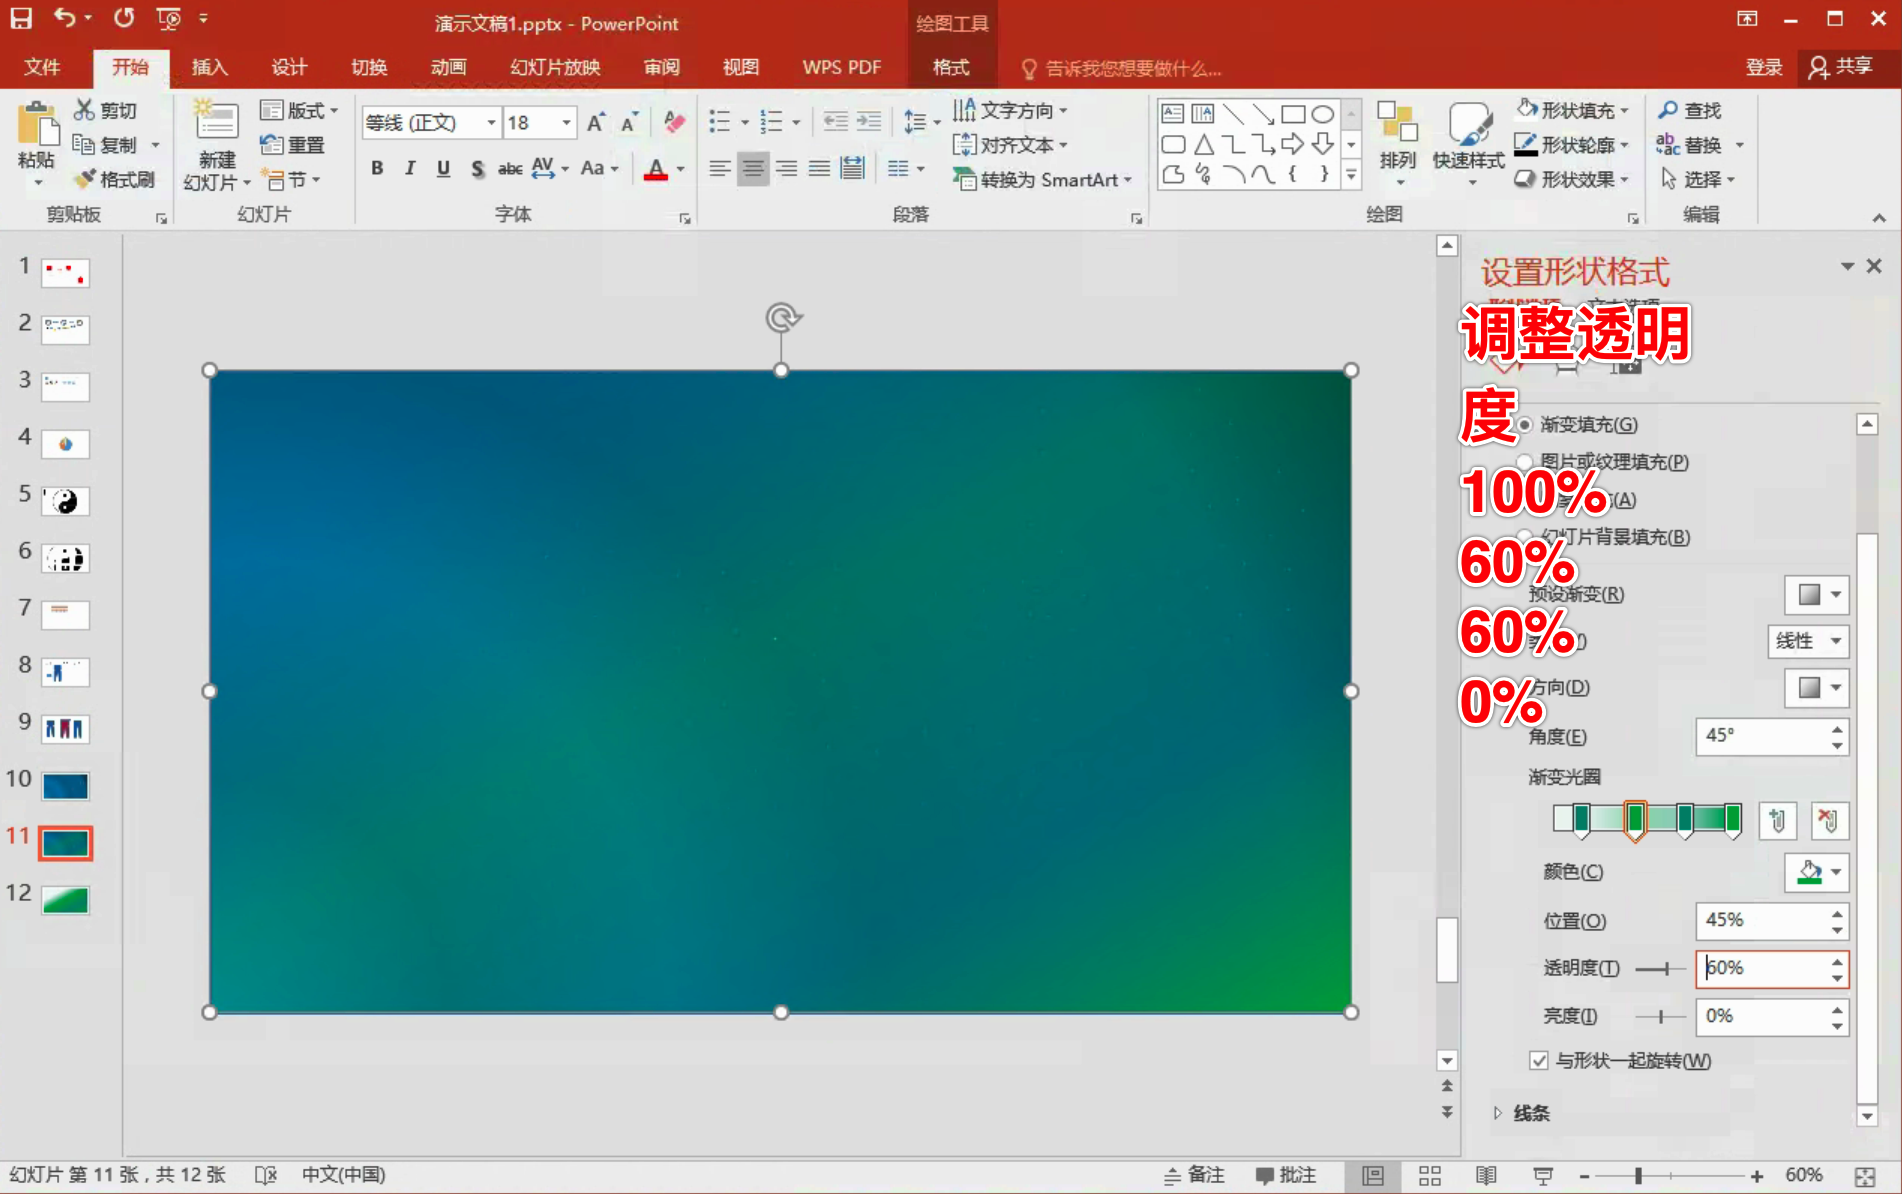This screenshot has height=1194, width=1902.
Task: Open font color dropdown arrow
Action: point(681,168)
